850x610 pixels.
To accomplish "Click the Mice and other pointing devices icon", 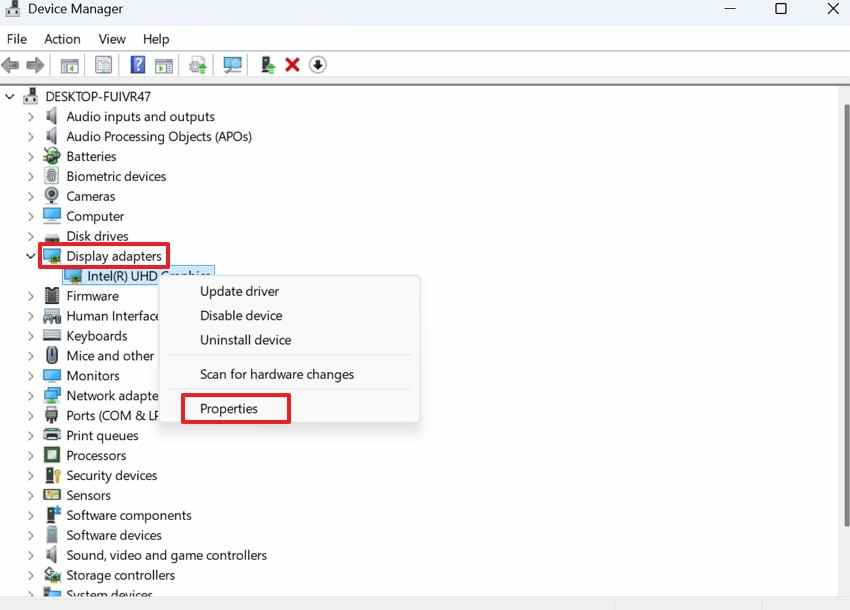I will (x=52, y=355).
